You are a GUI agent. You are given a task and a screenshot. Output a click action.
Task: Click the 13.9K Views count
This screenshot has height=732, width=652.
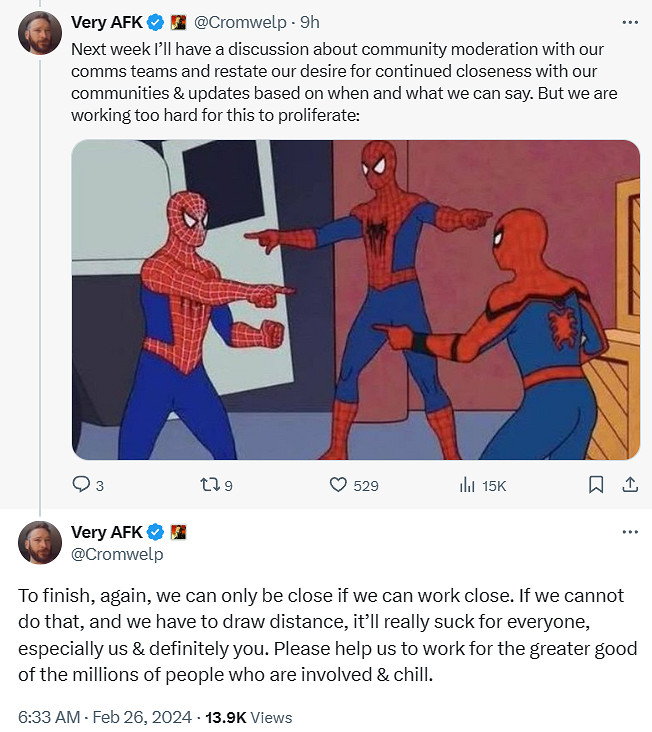coord(250,717)
